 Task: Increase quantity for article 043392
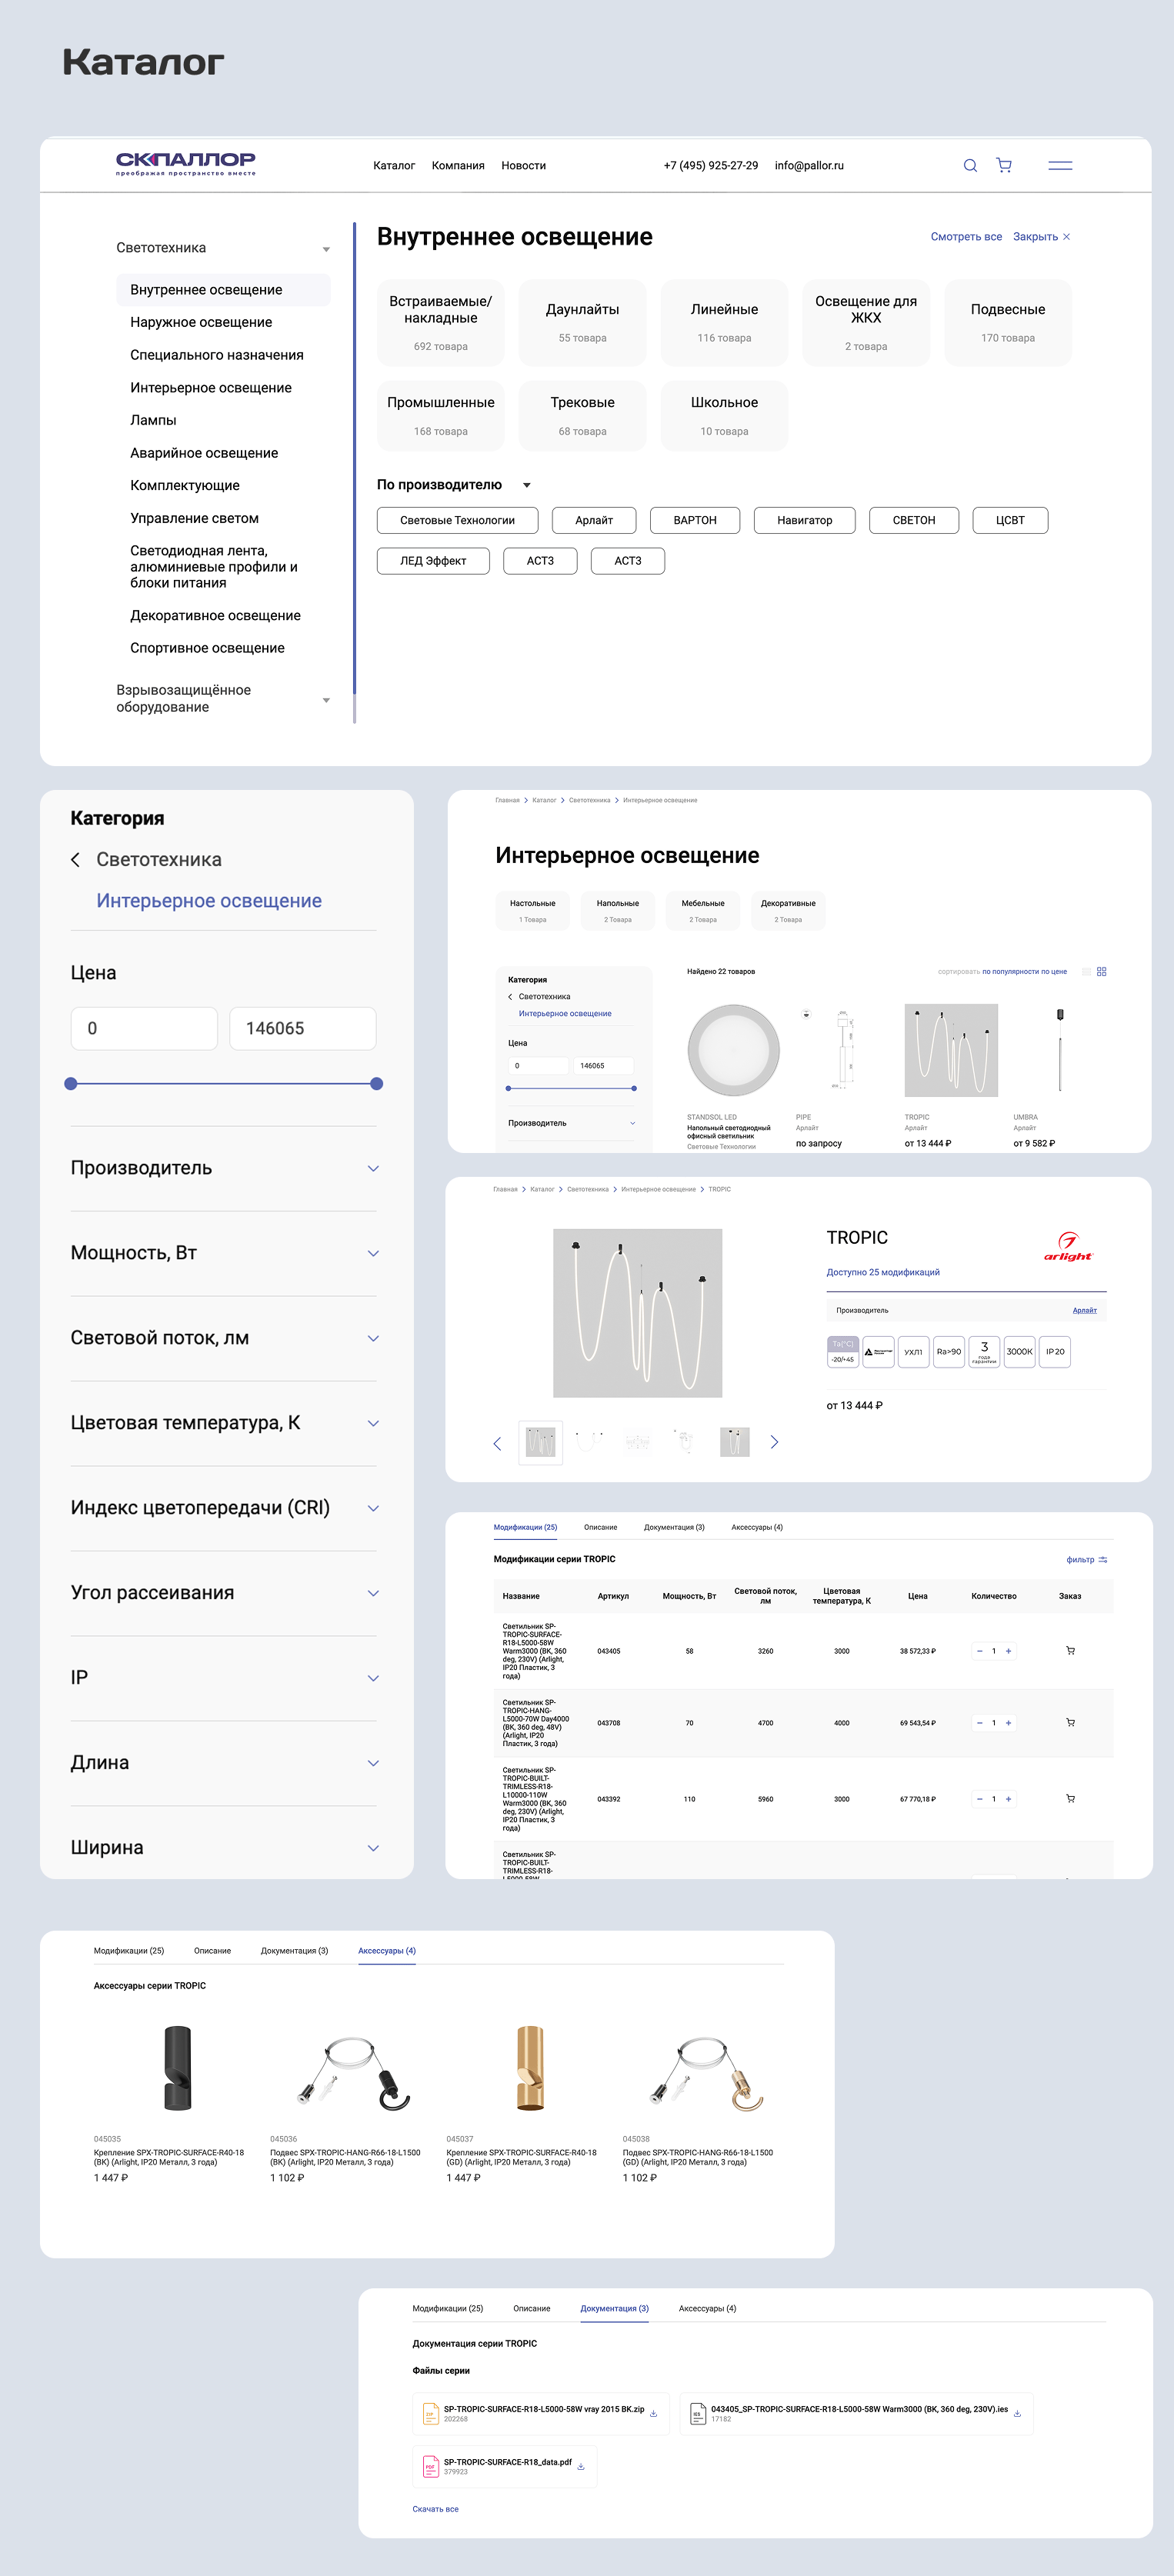(1008, 1799)
